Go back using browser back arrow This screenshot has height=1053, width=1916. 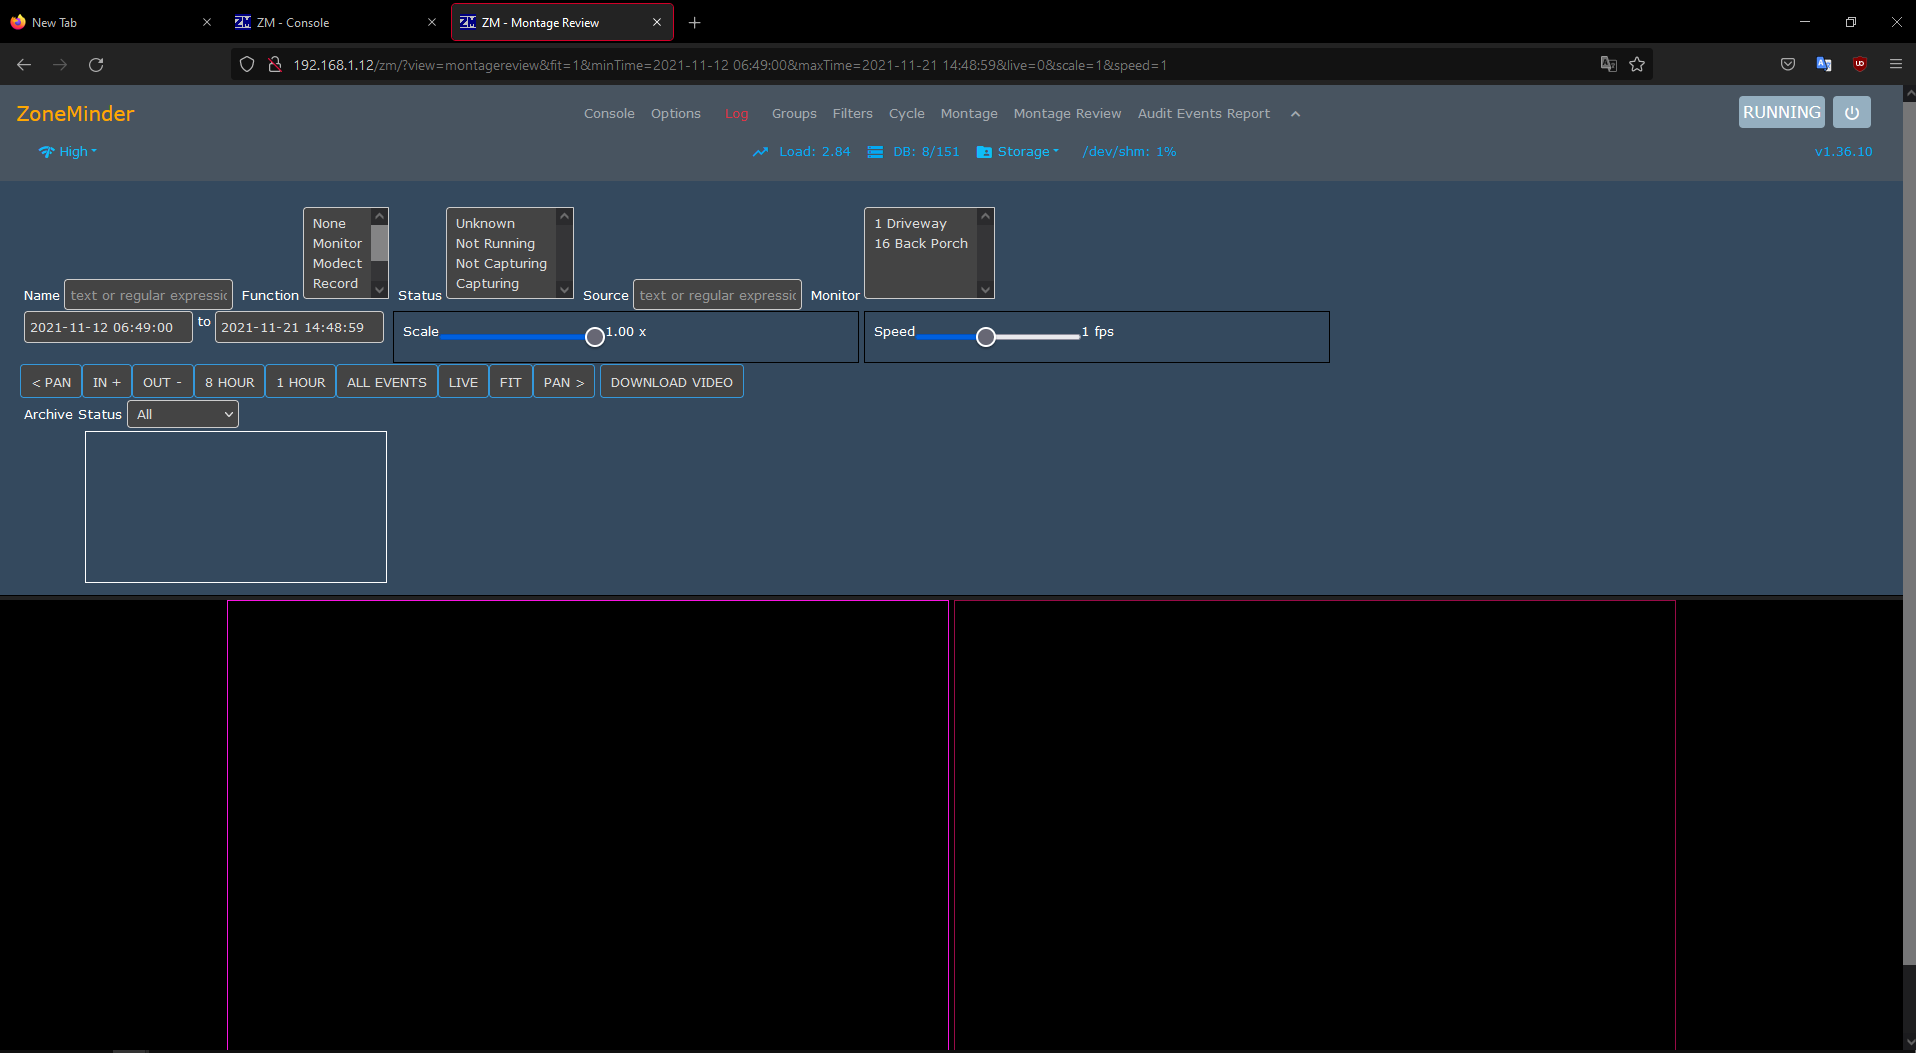pos(24,65)
